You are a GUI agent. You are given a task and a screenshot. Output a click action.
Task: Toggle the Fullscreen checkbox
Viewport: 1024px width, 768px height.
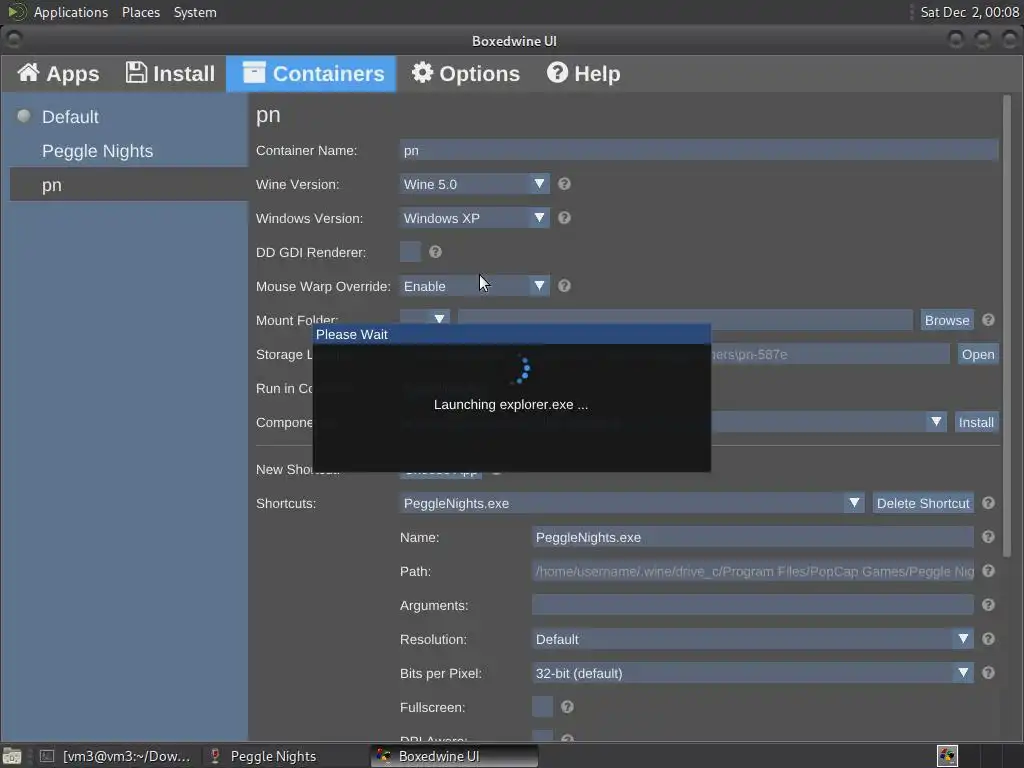[542, 707]
